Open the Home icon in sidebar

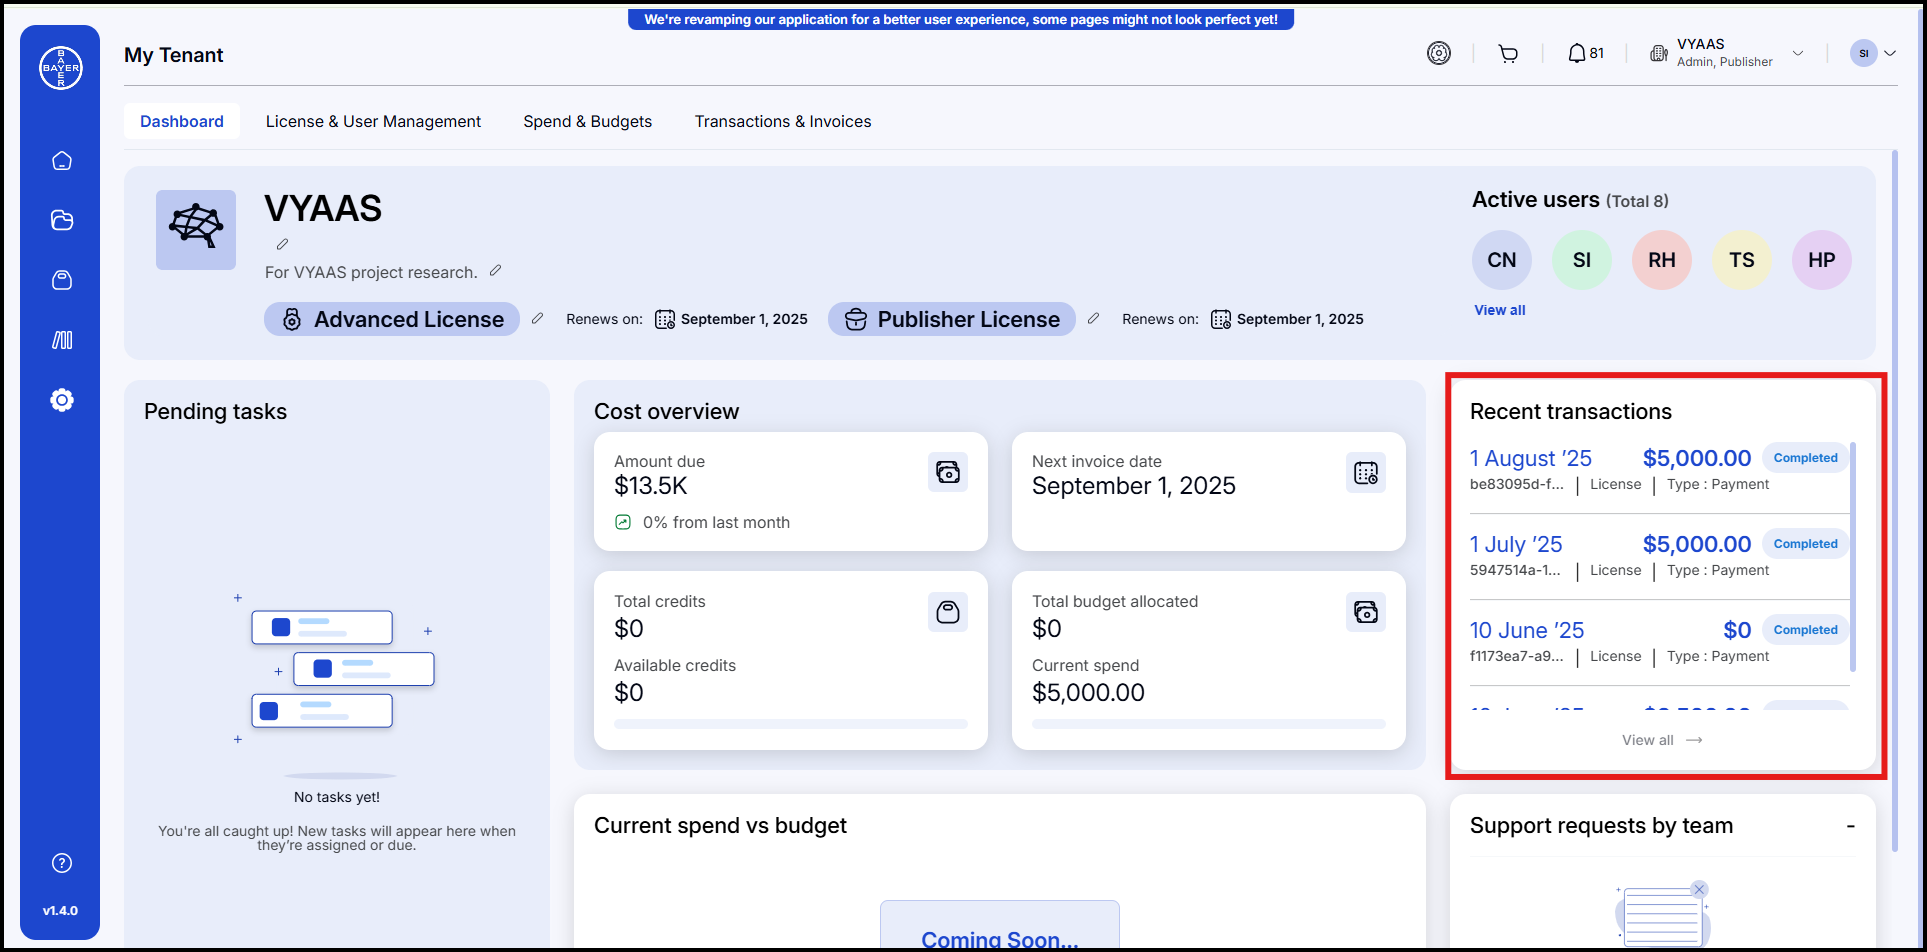click(62, 161)
